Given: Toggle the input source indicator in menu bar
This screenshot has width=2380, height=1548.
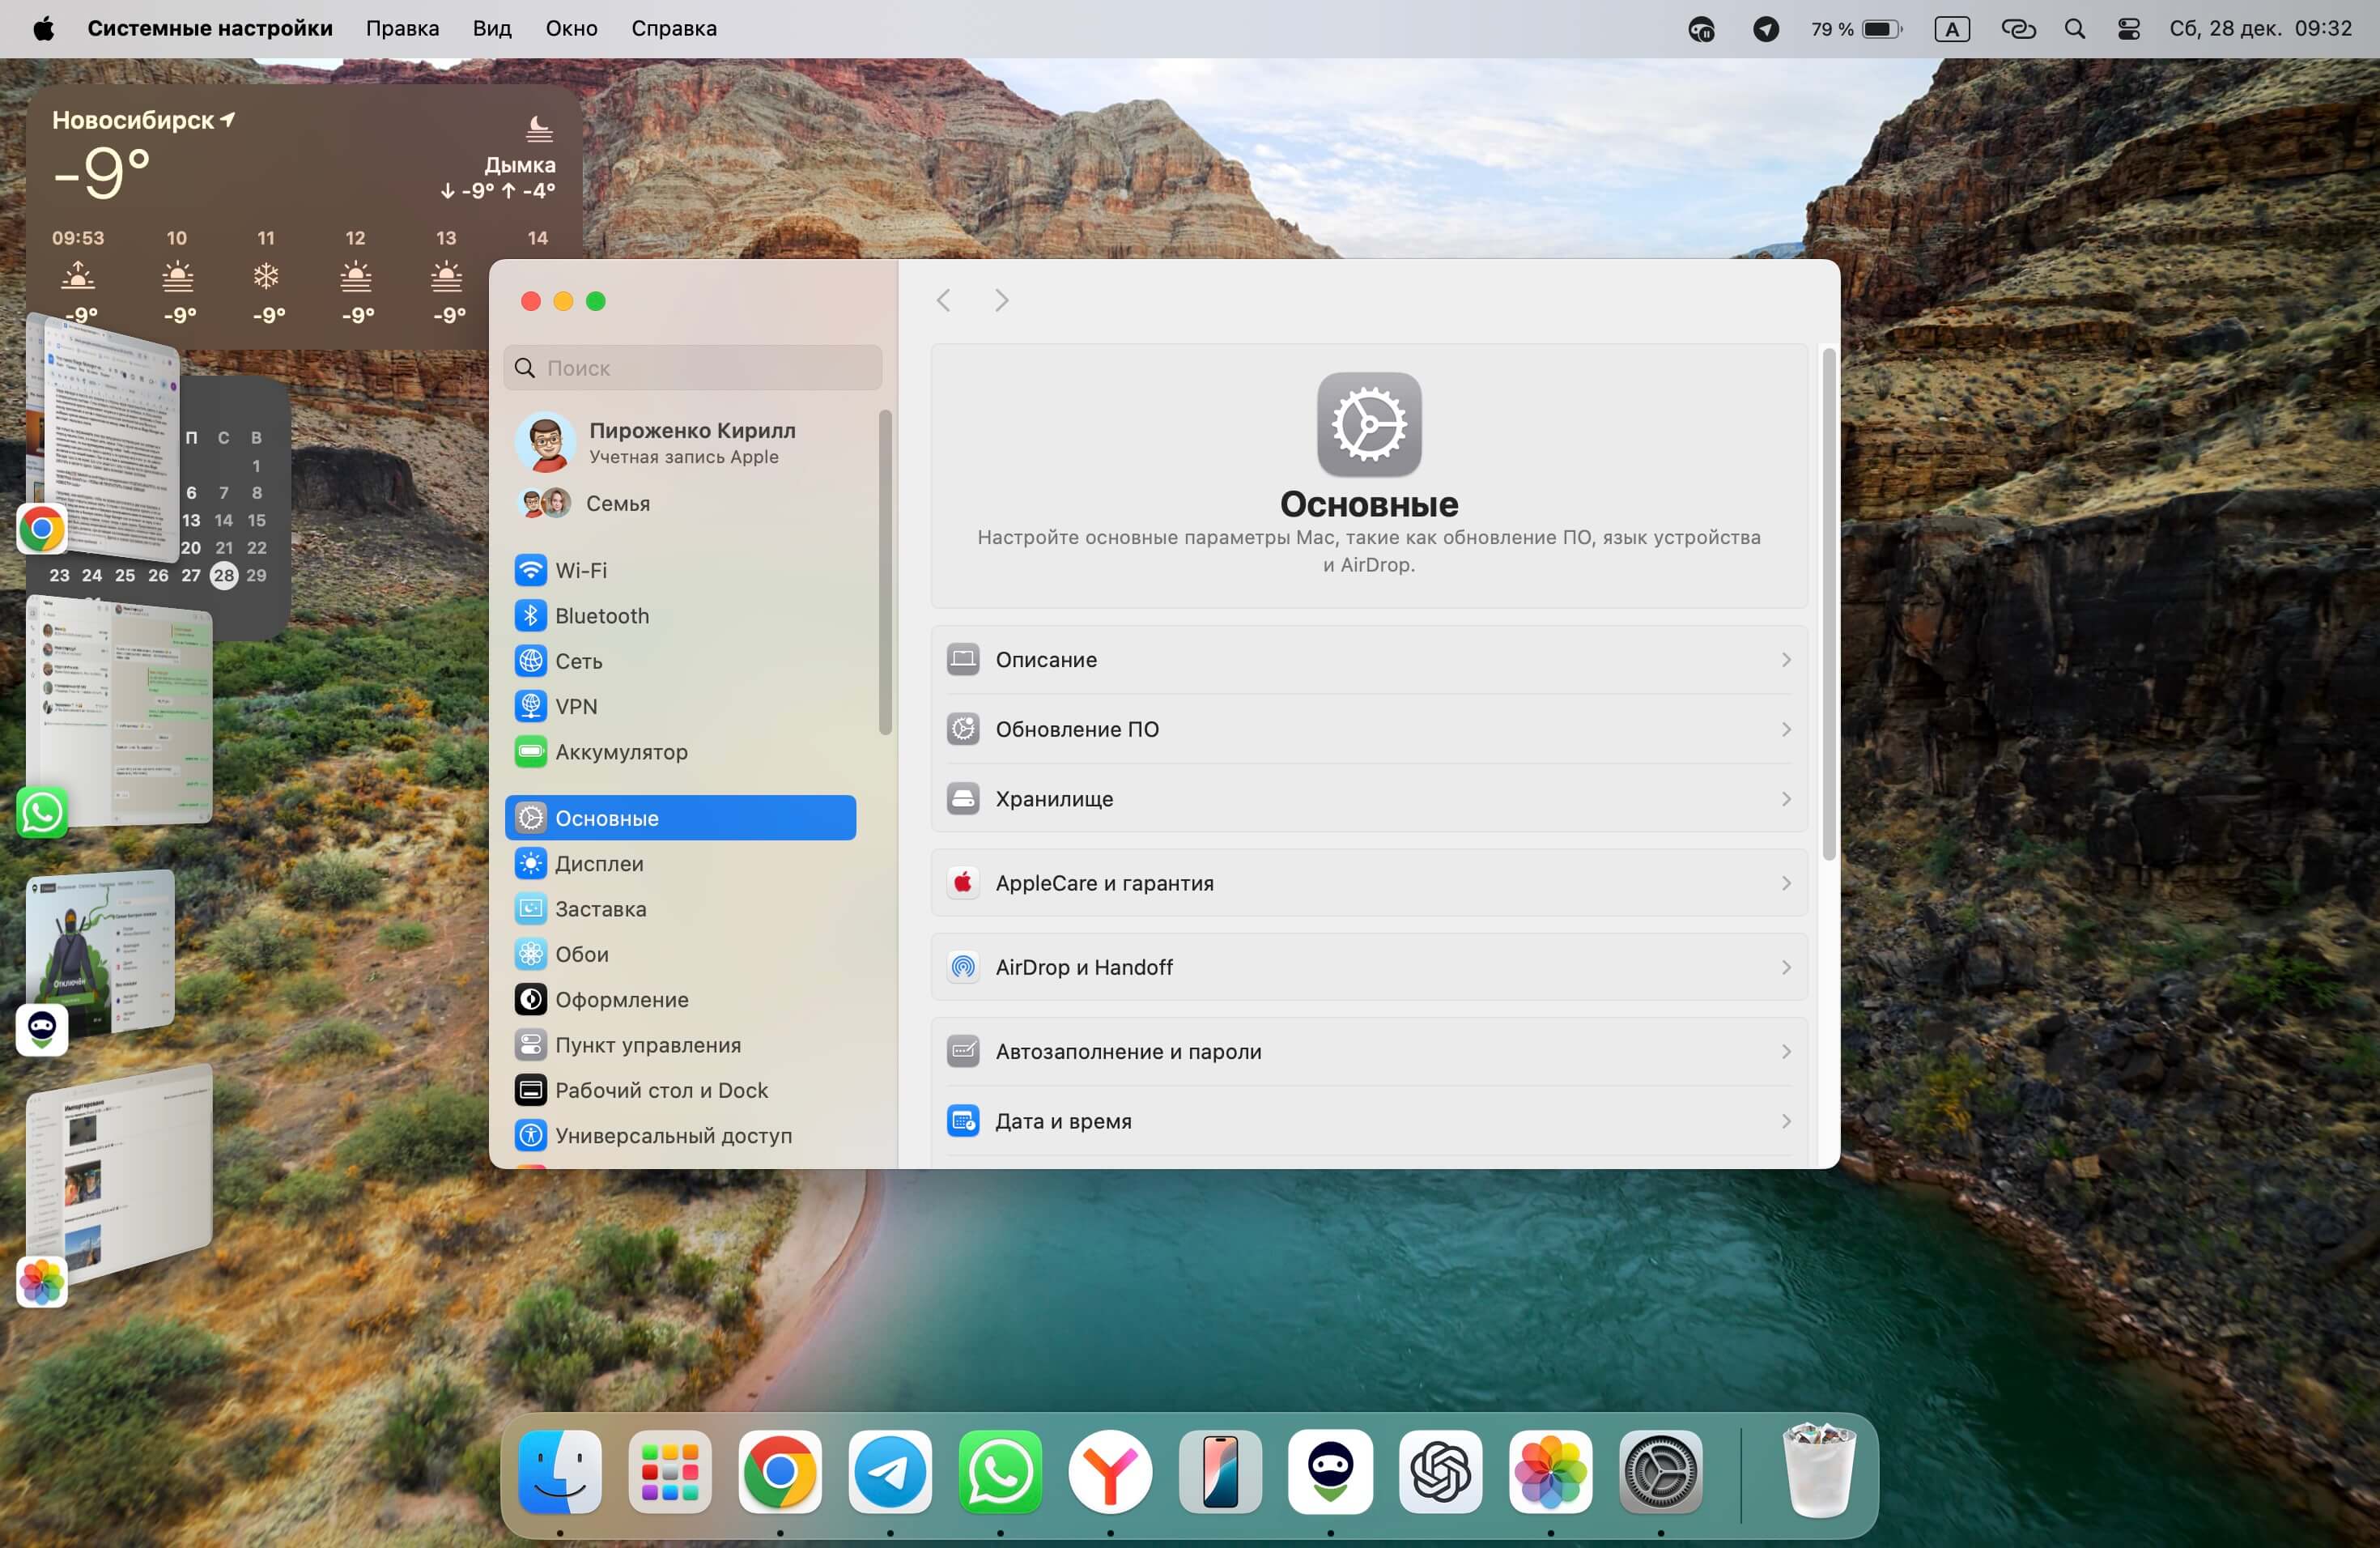Looking at the screenshot, I should (x=1951, y=29).
